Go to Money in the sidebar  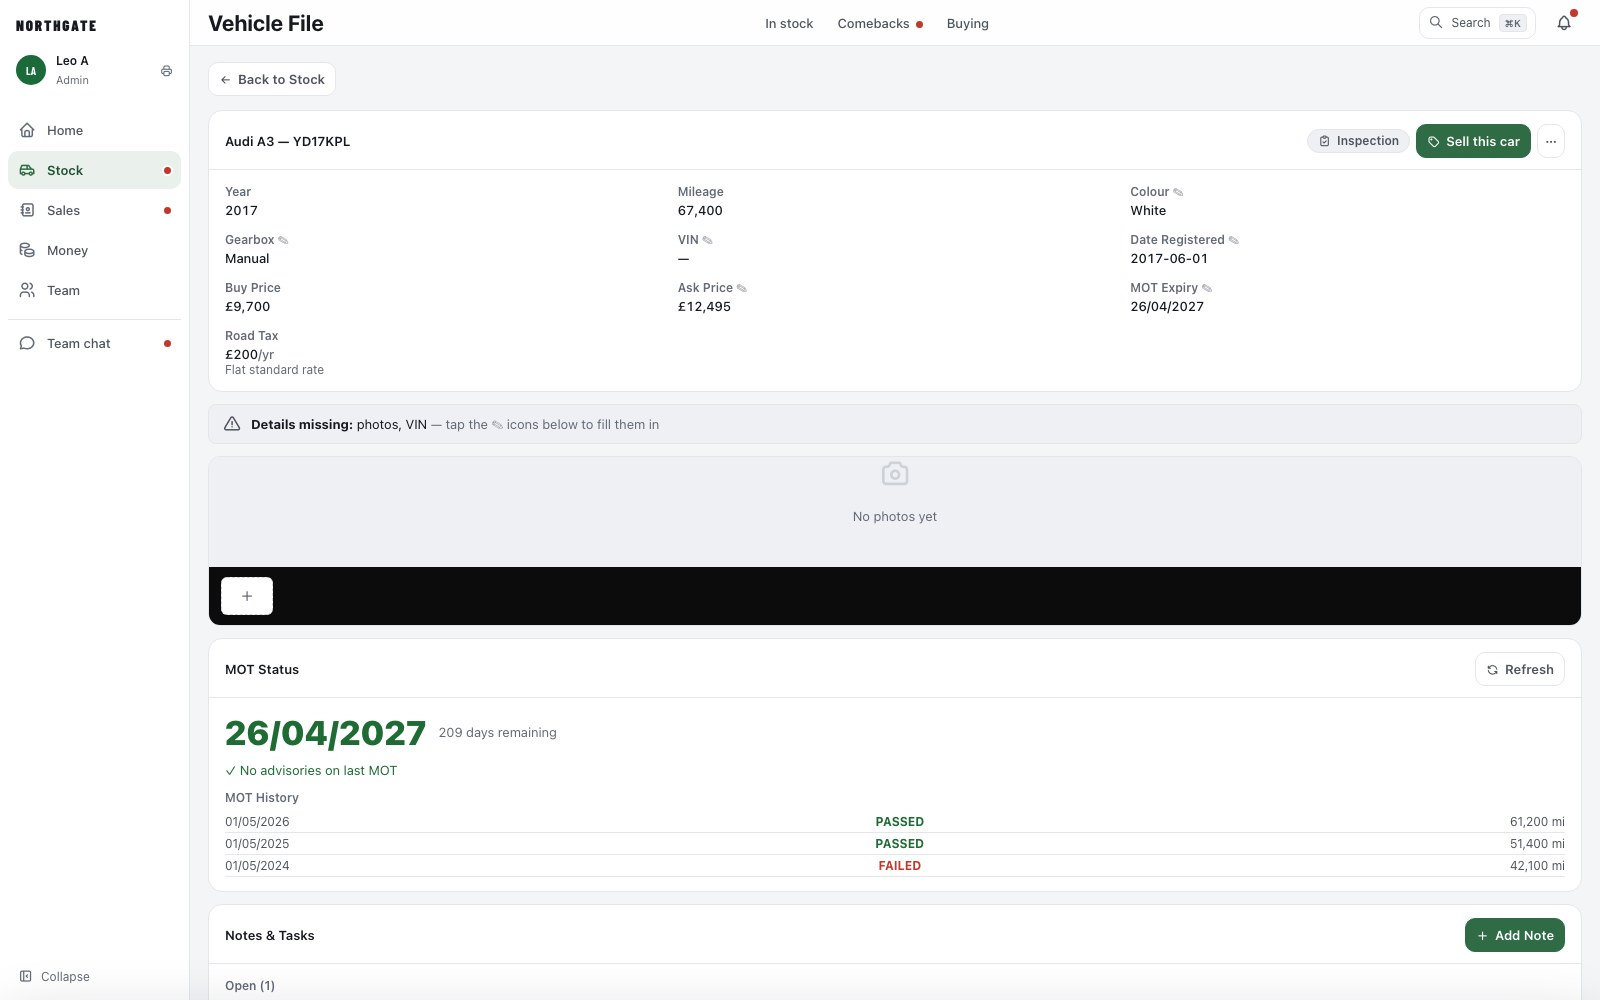tap(94, 250)
